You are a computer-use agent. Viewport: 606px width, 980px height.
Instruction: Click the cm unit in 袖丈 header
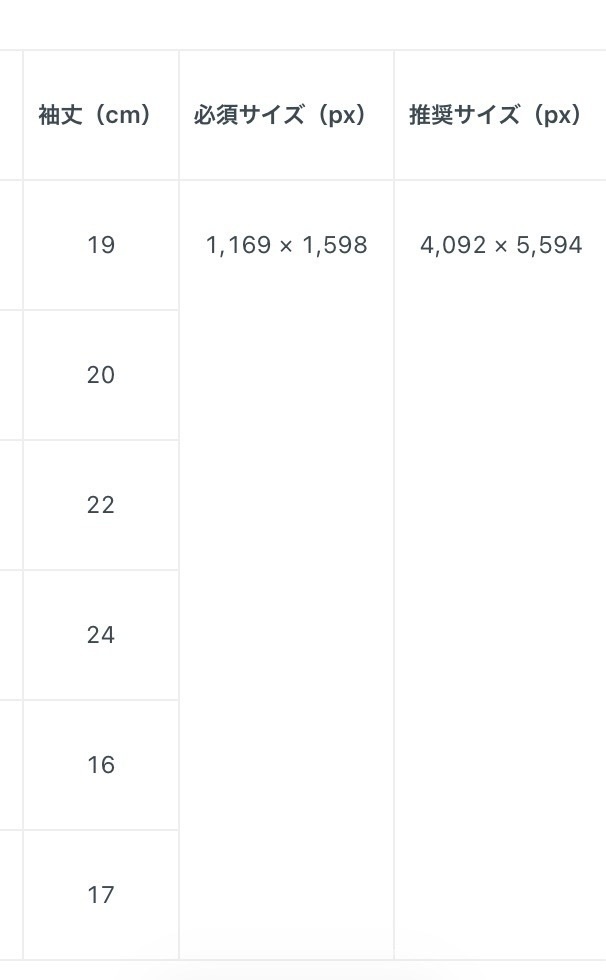126,115
